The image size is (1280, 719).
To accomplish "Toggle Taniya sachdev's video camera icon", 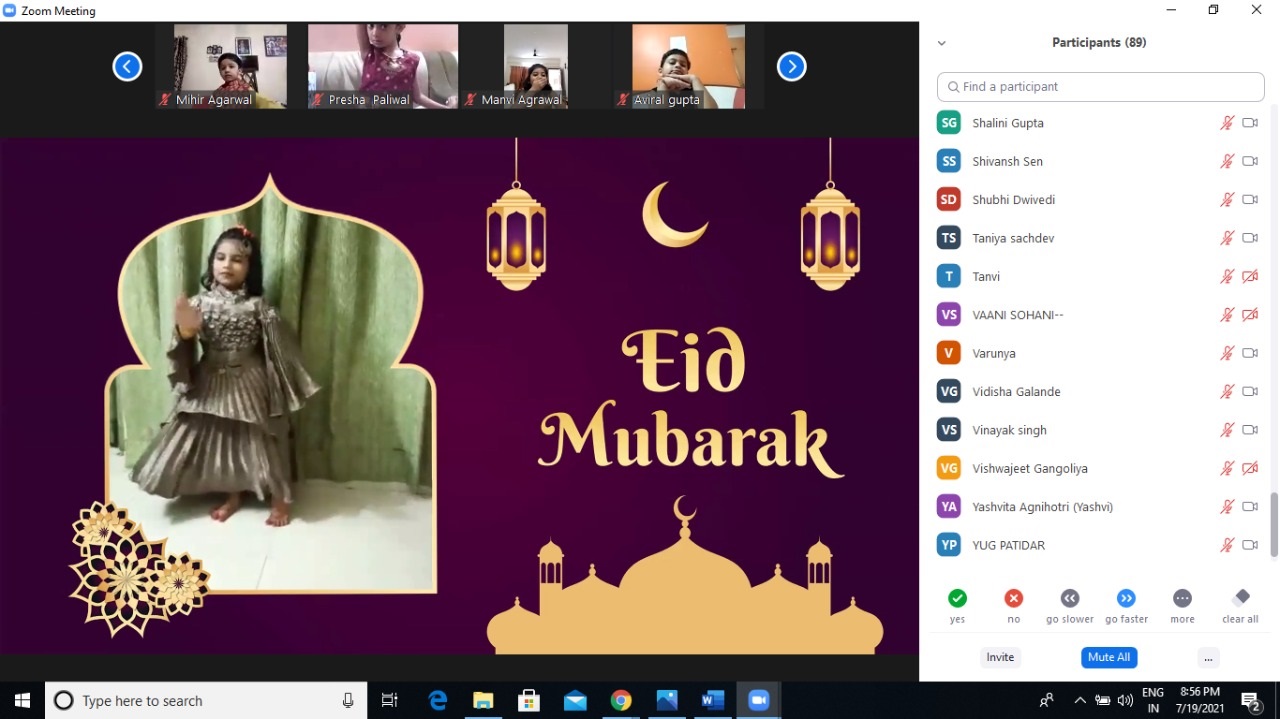I will pos(1250,238).
